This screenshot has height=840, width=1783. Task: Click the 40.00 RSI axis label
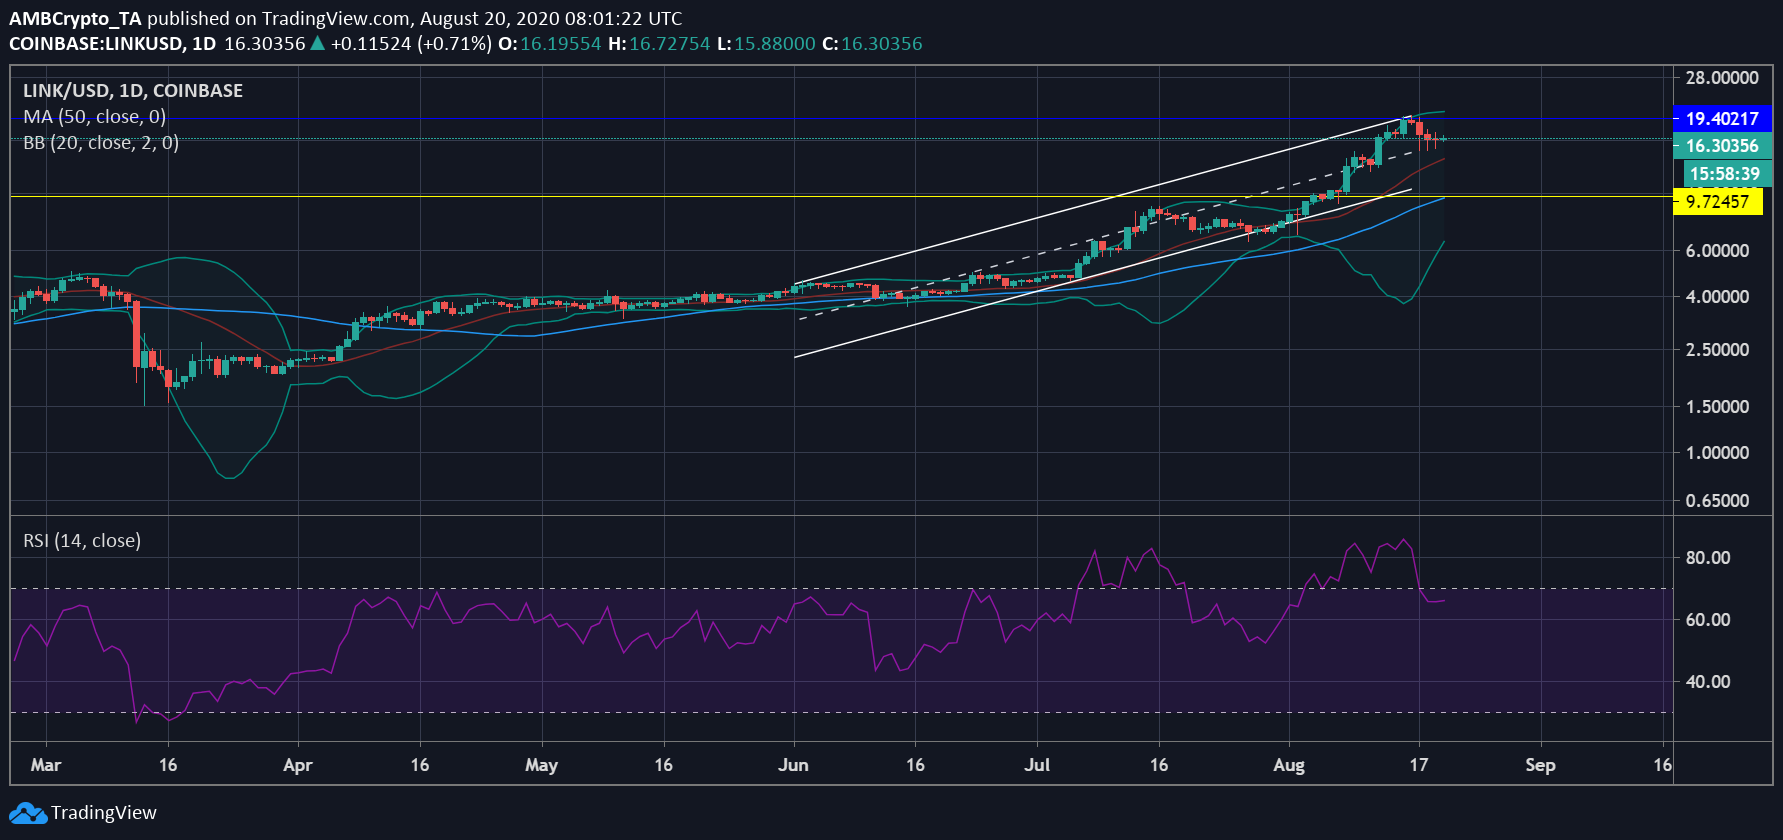click(1708, 682)
